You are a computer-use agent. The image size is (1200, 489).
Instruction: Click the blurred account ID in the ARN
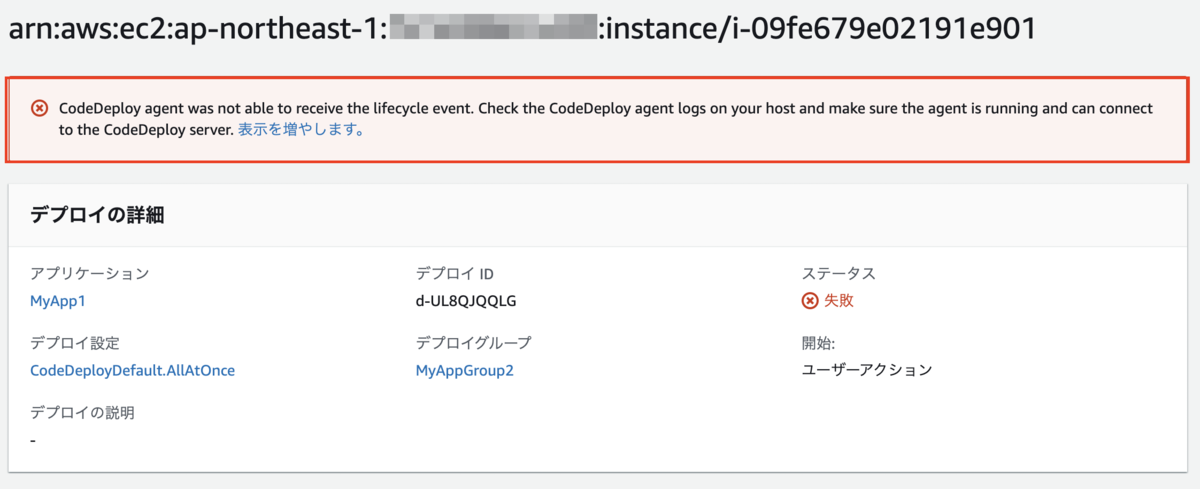pos(492,30)
